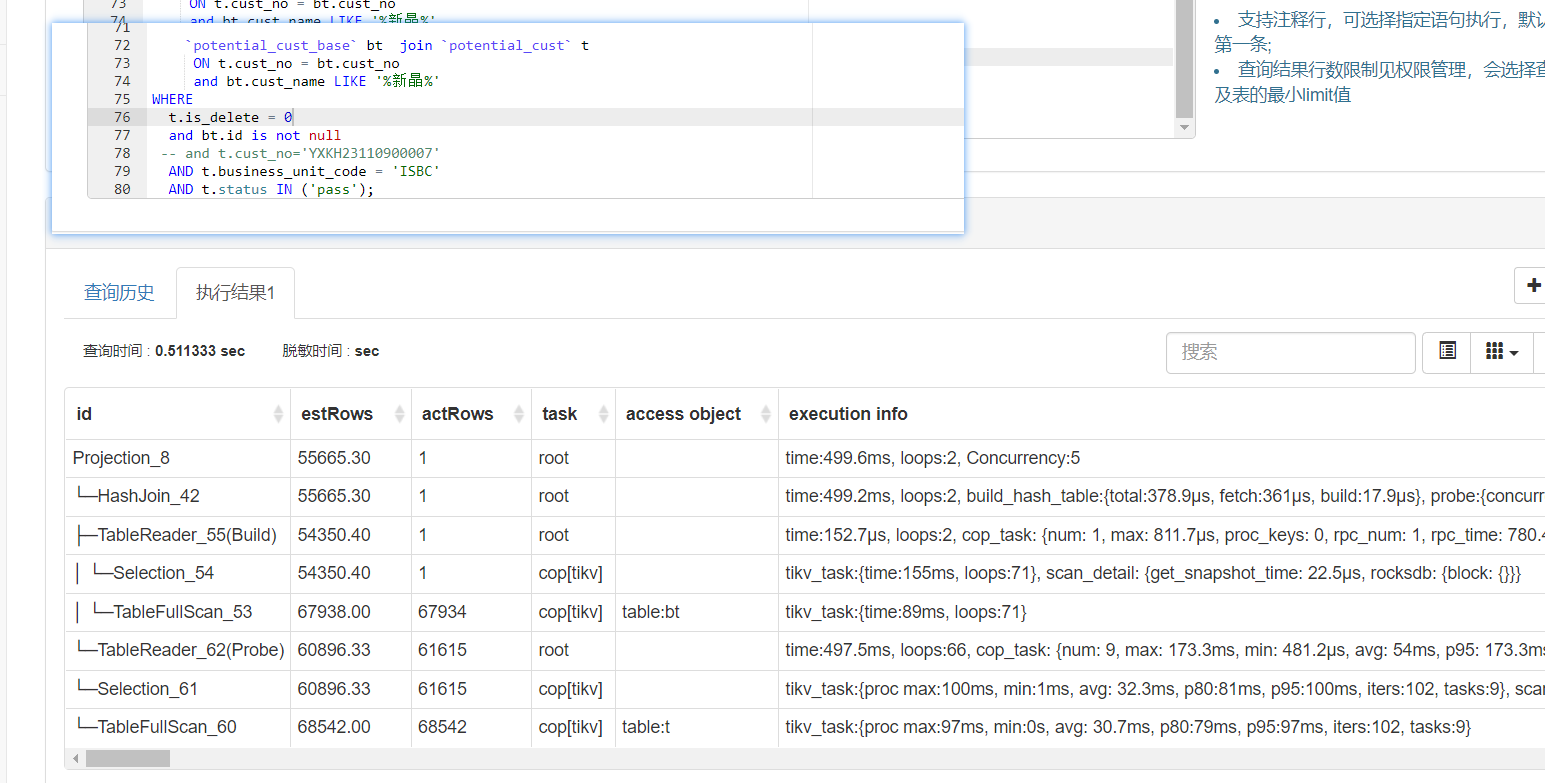Image resolution: width=1545 pixels, height=783 pixels.
Task: Sort by the estRows column arrows
Action: (x=399, y=414)
